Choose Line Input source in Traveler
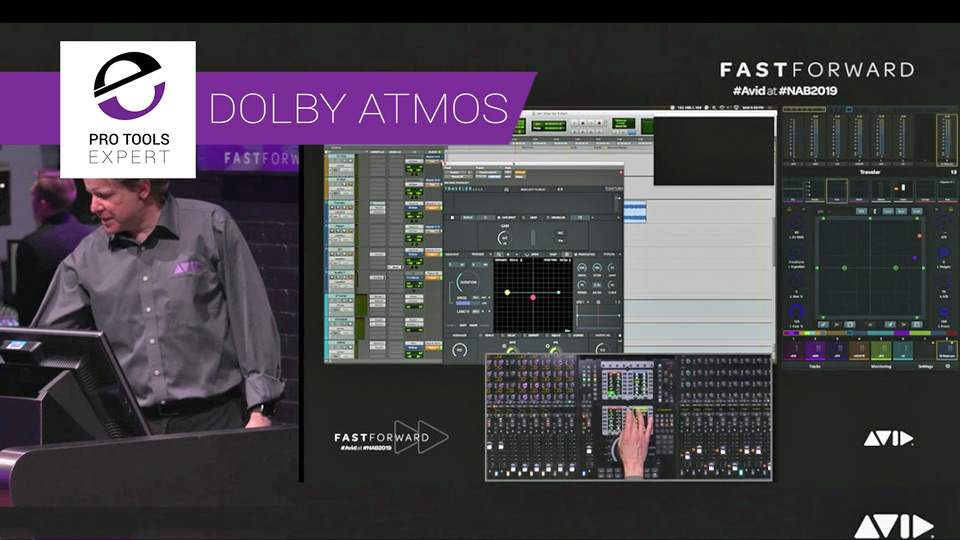This screenshot has width=960, height=540. pos(506,217)
